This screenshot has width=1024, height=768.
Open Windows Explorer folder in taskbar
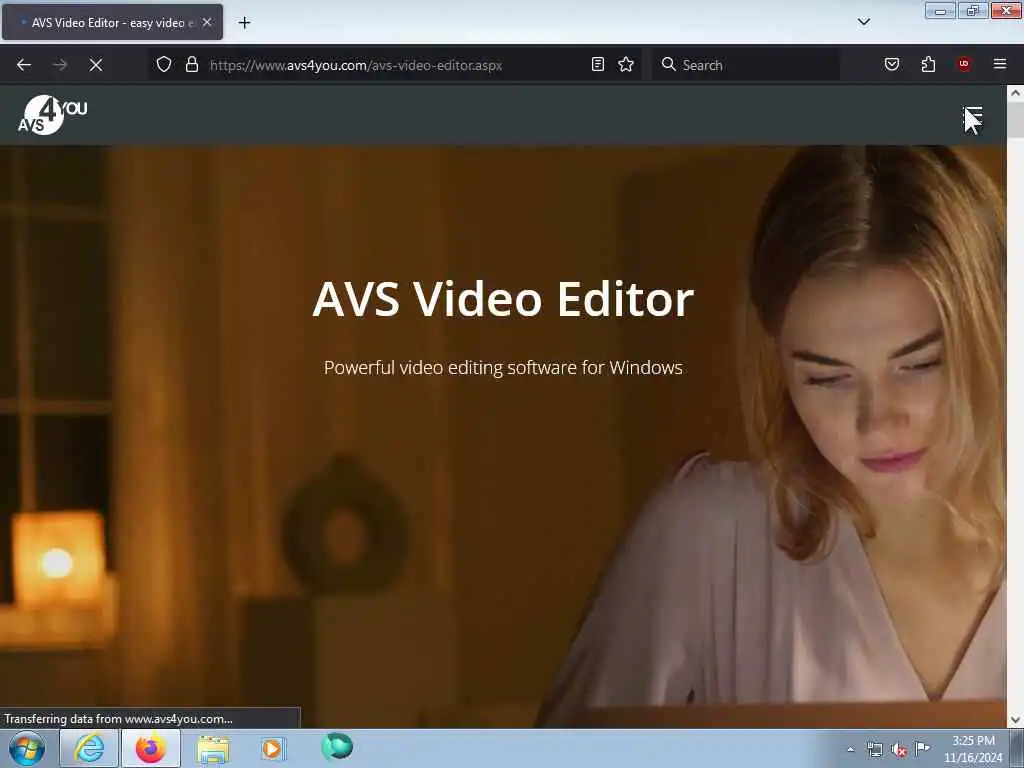(x=213, y=749)
